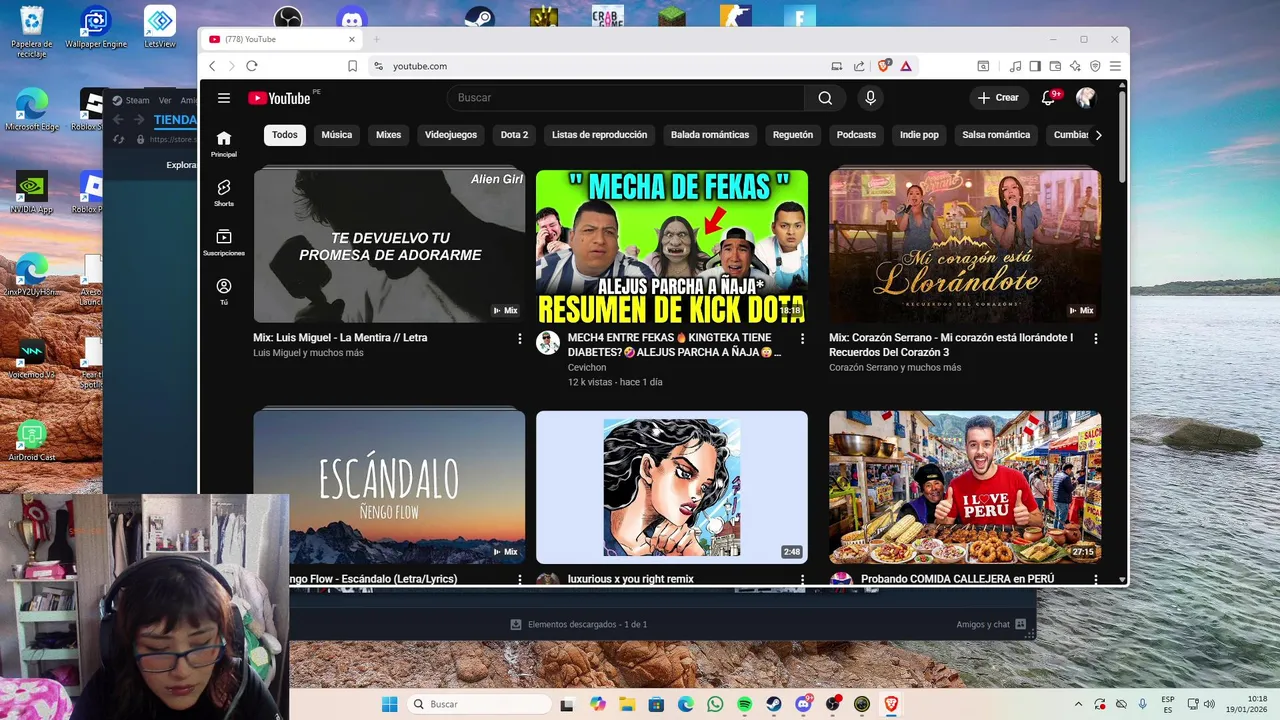
Task: Select the Salsa romántica filter chip
Action: coord(996,135)
